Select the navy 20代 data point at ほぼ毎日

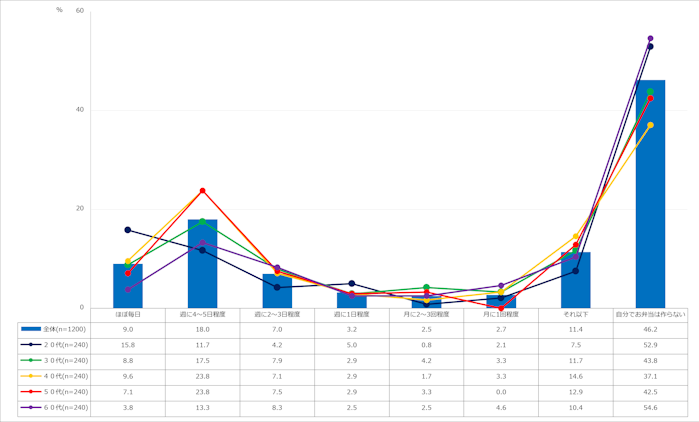click(128, 230)
